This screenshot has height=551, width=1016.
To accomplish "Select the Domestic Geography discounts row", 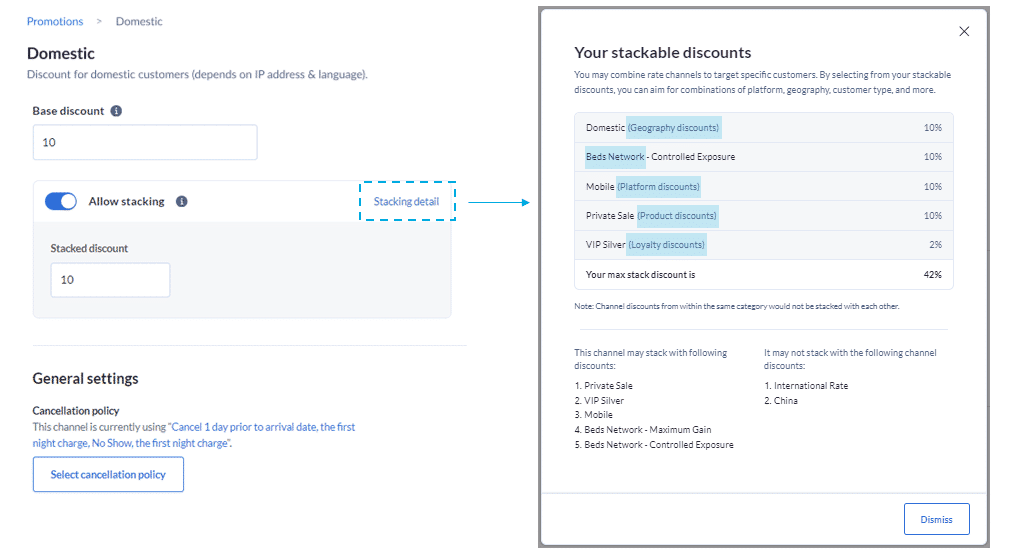I will pyautogui.click(x=763, y=128).
